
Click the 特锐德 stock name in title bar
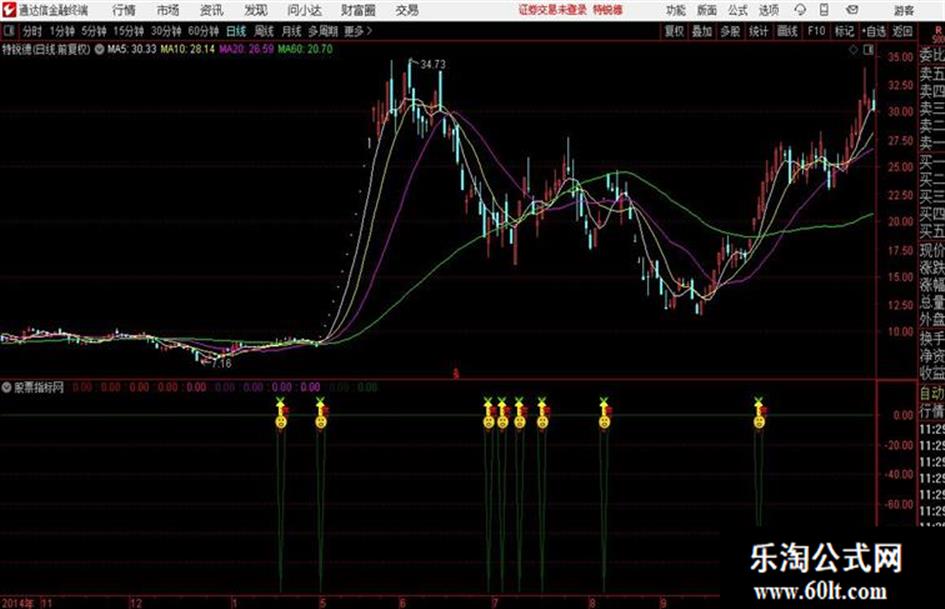tap(608, 10)
